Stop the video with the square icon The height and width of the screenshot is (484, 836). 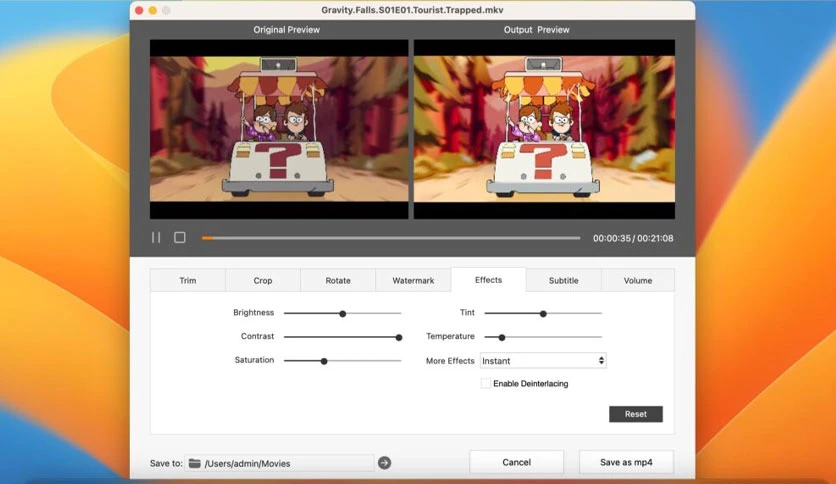click(x=180, y=237)
